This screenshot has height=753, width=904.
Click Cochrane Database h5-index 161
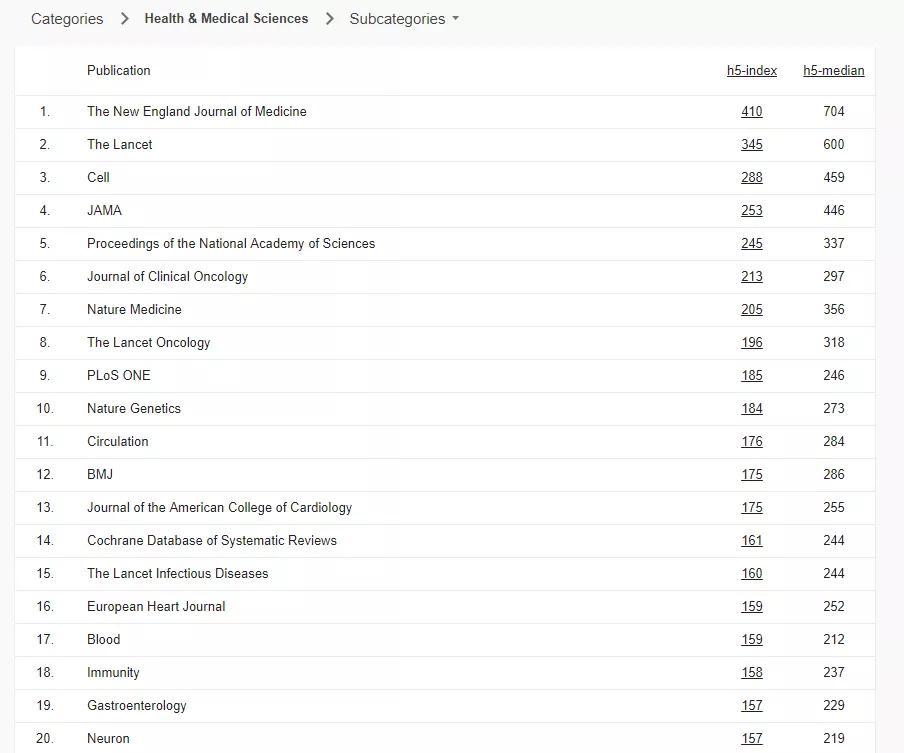click(752, 541)
